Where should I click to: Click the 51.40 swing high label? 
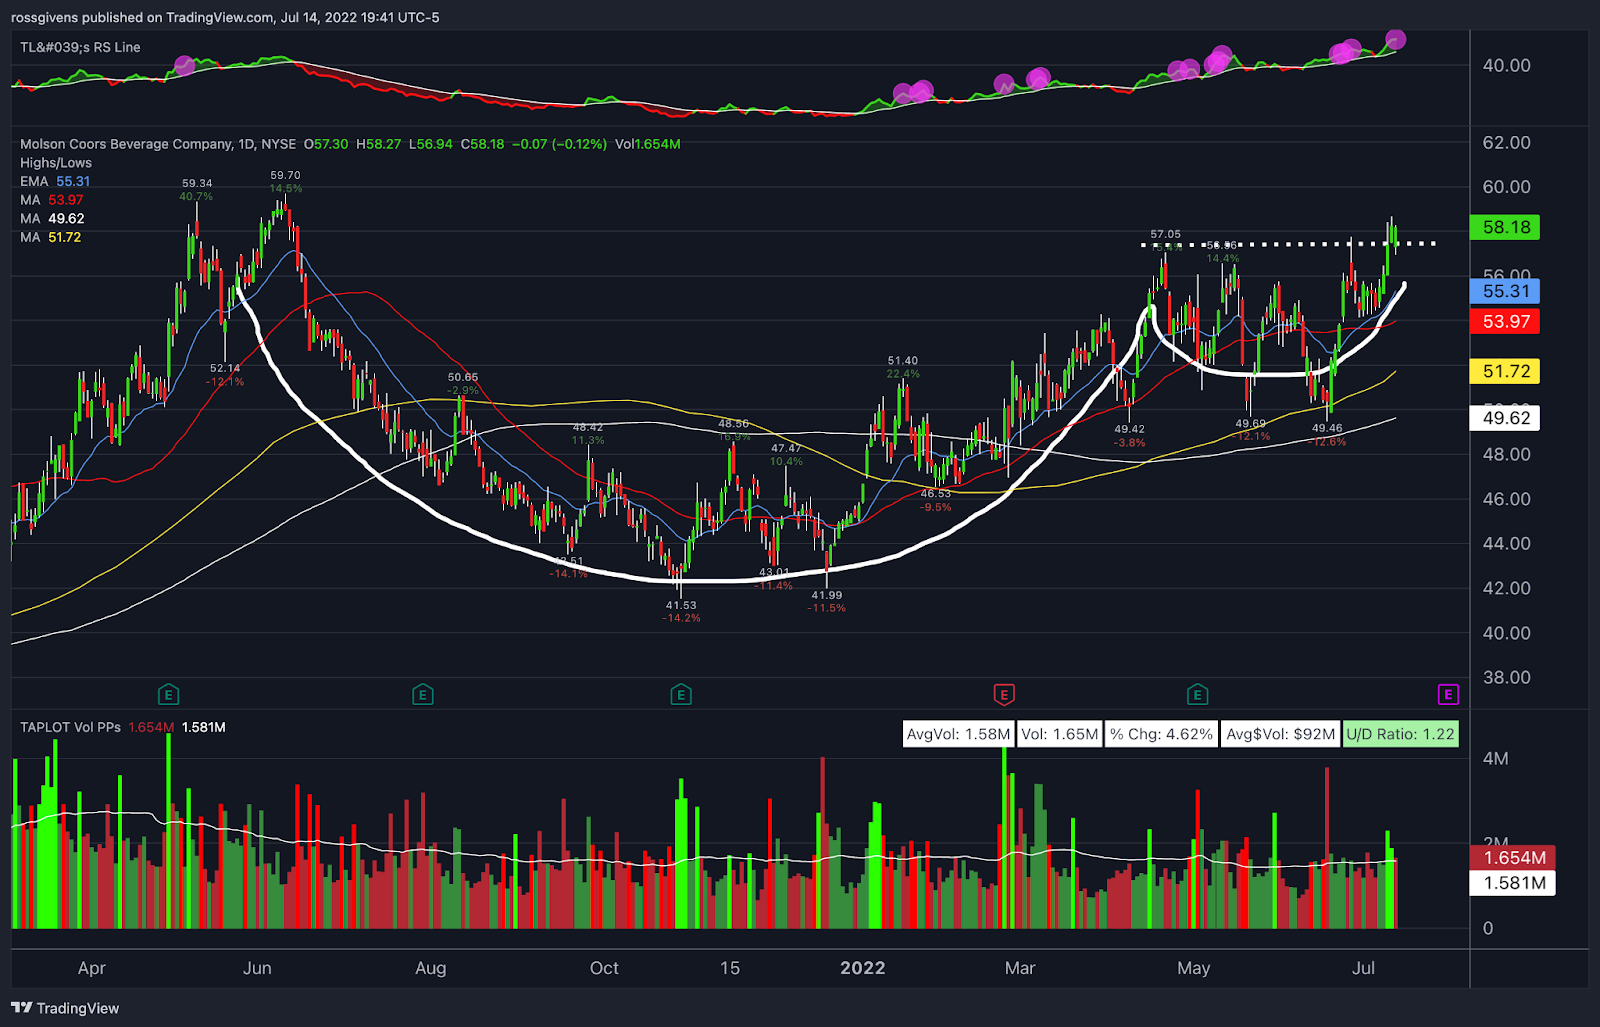902,360
